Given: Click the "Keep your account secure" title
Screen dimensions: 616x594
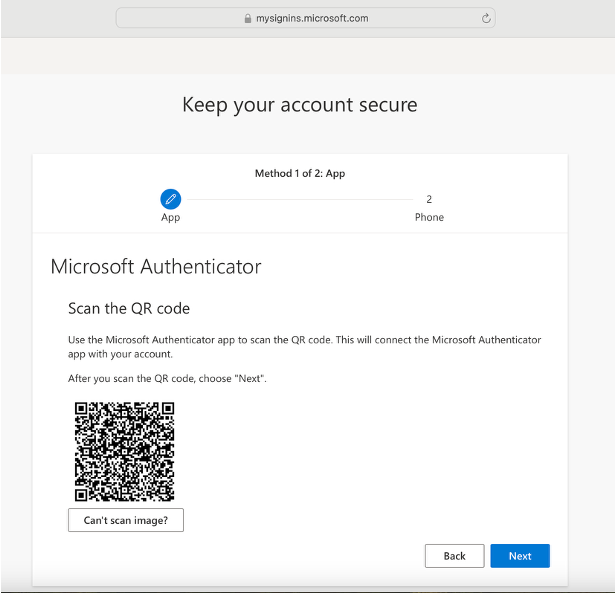Looking at the screenshot, I should pyautogui.click(x=300, y=105).
